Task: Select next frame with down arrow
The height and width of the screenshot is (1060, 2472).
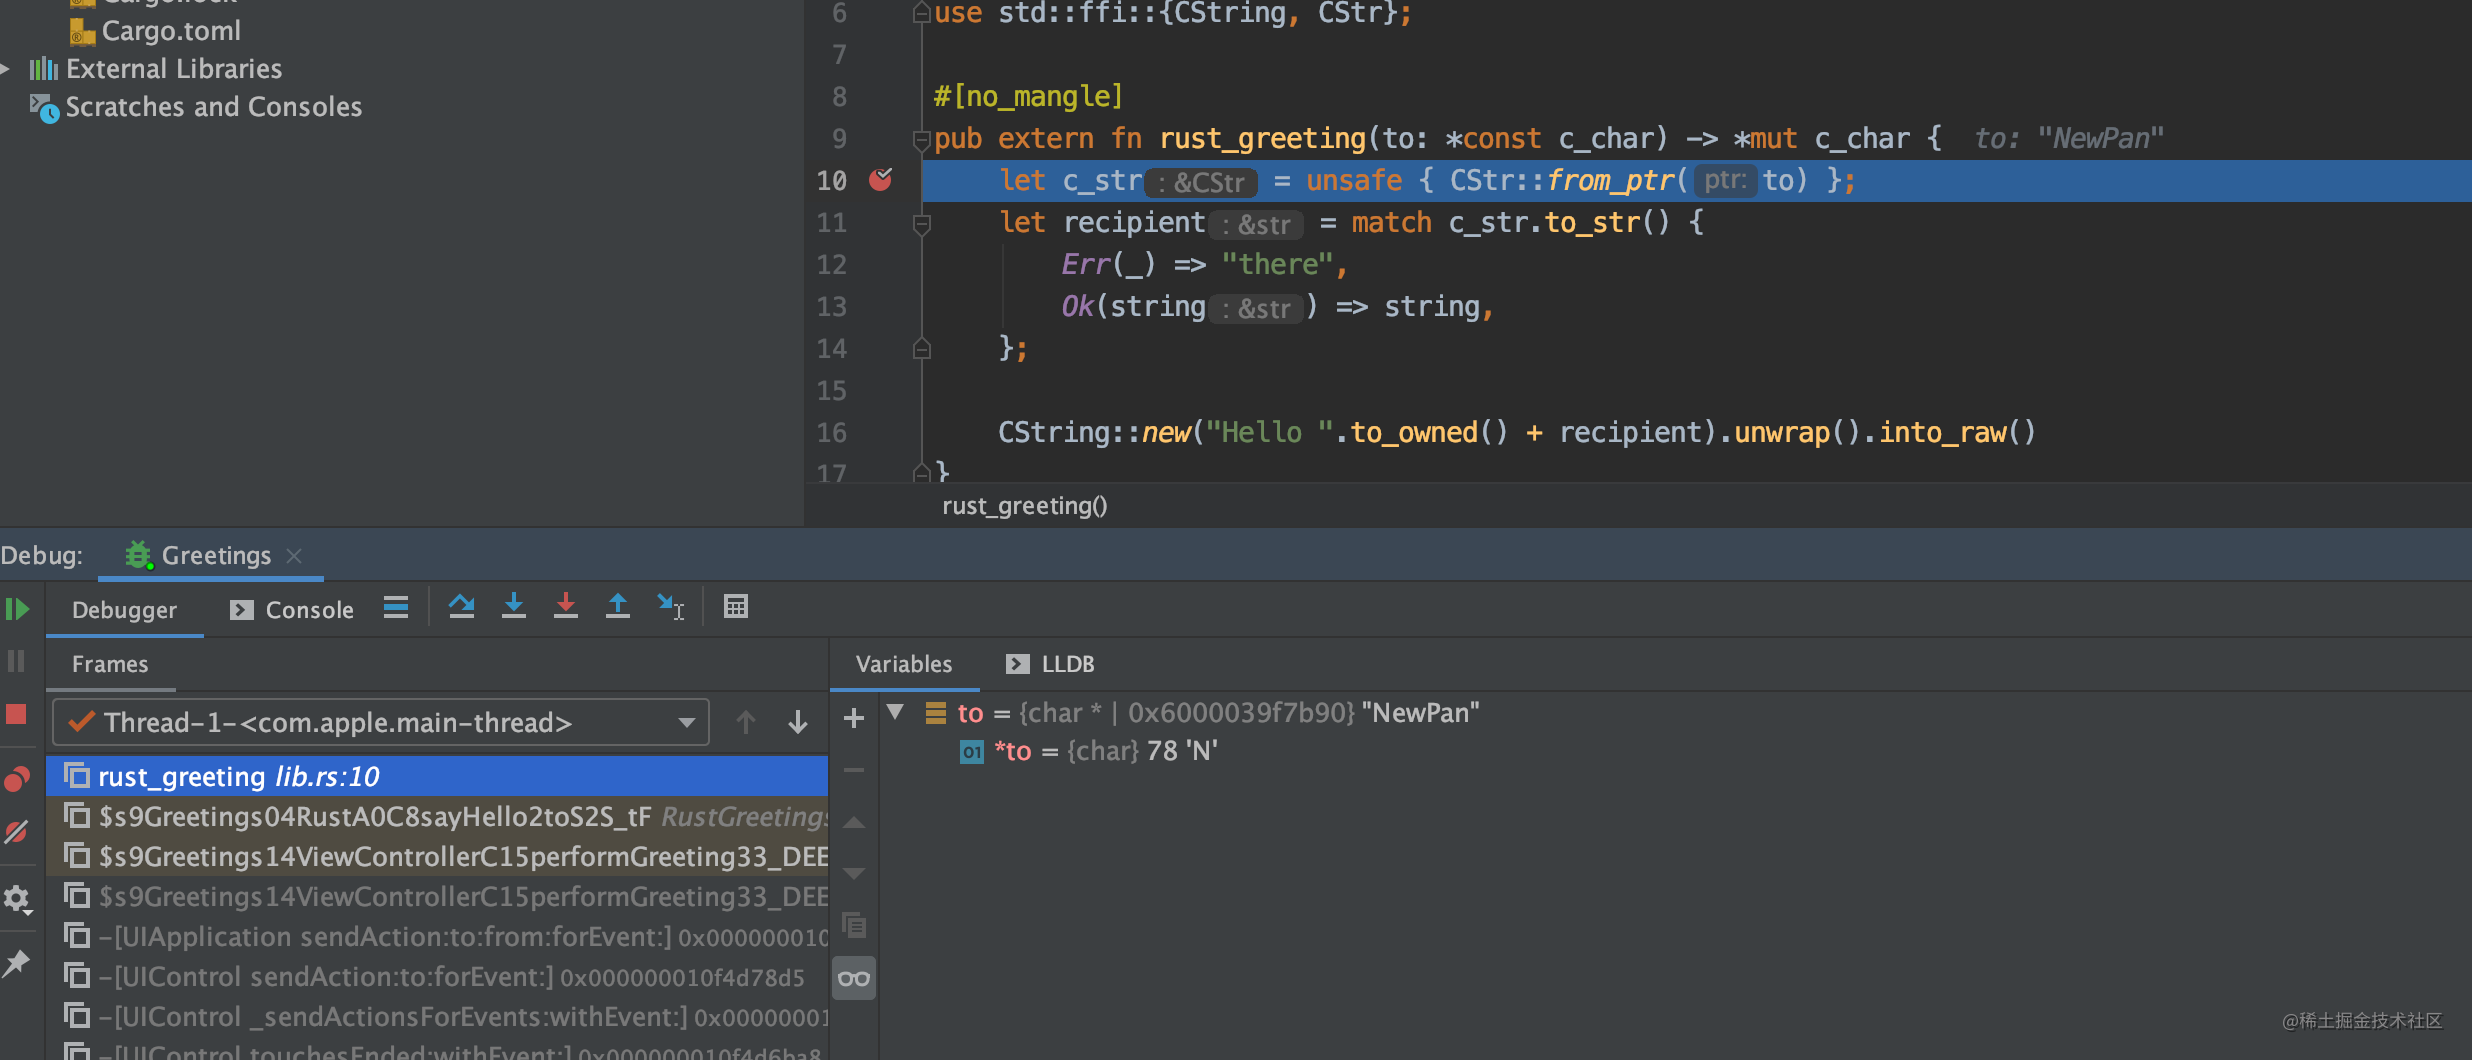Action: click(x=798, y=722)
